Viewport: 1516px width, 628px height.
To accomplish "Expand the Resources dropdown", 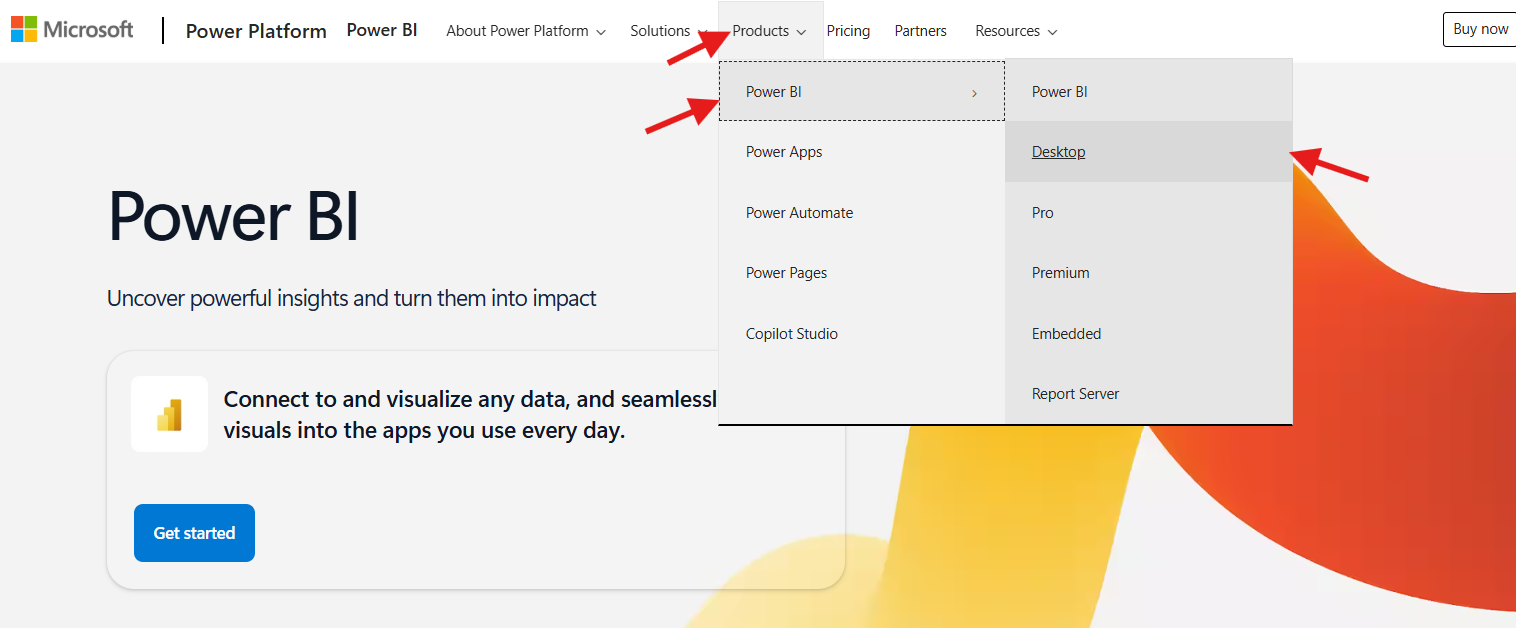I will click(1016, 31).
